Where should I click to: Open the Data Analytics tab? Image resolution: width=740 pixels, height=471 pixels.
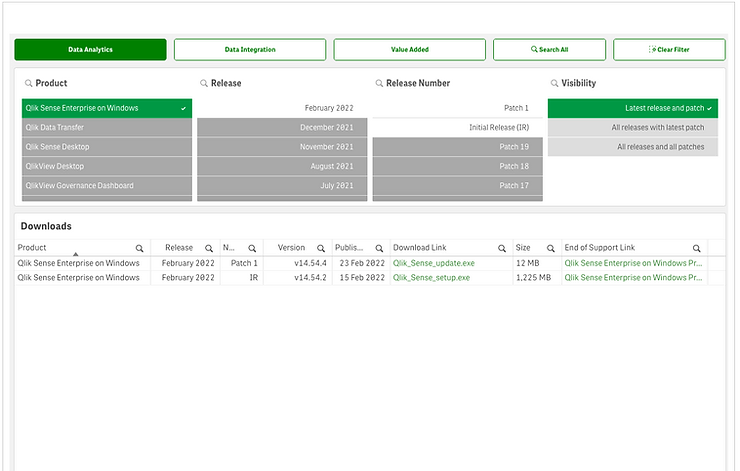coord(90,50)
